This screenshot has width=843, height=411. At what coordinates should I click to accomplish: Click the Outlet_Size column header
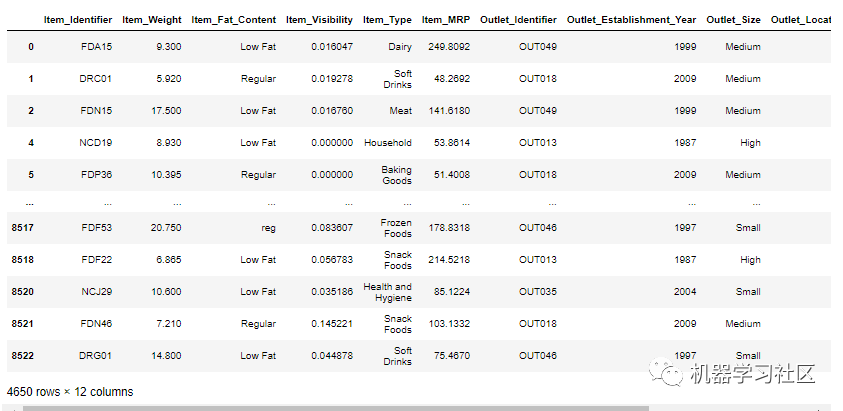(733, 20)
